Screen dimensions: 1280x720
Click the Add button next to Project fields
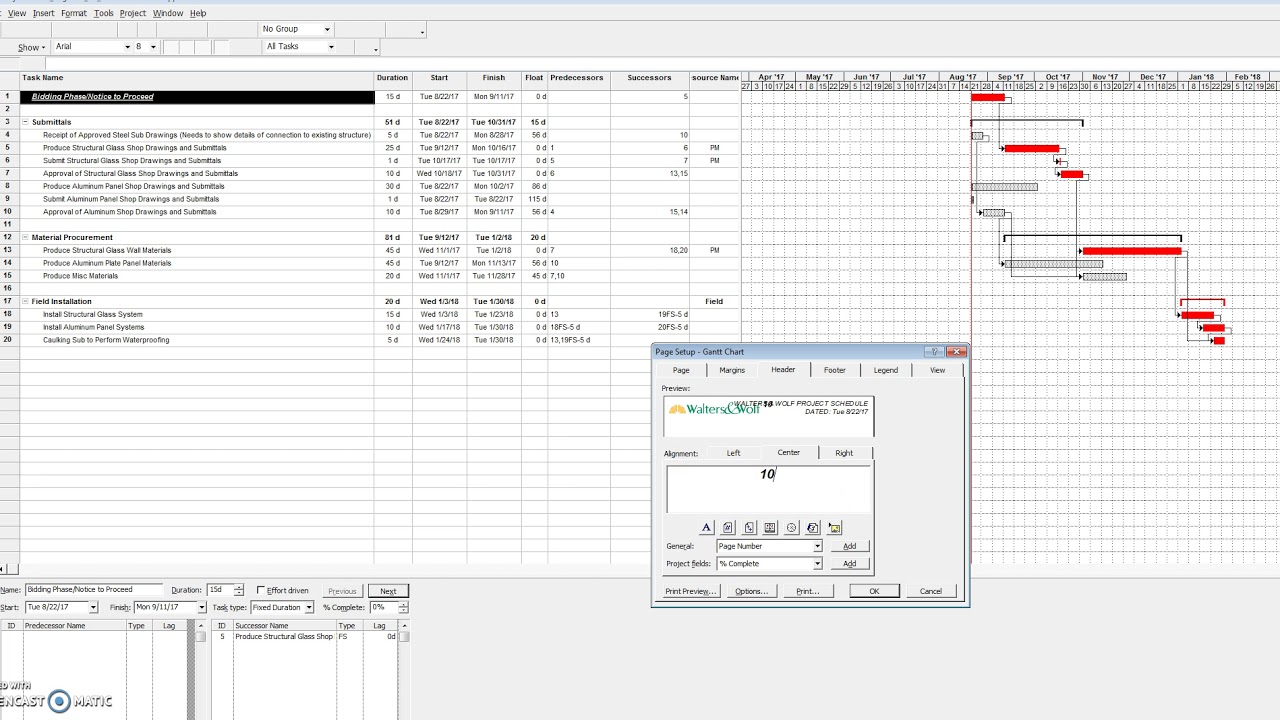(x=849, y=564)
